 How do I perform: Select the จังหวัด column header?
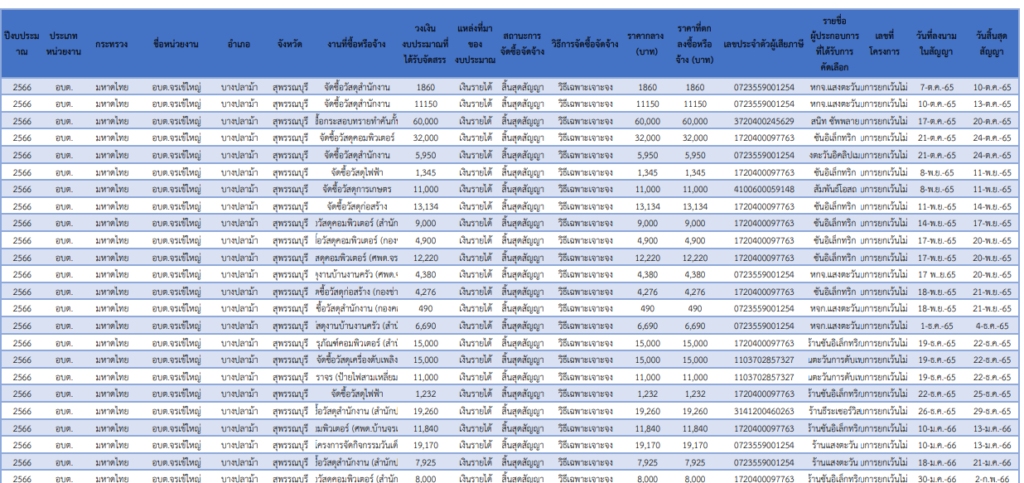click(289, 44)
